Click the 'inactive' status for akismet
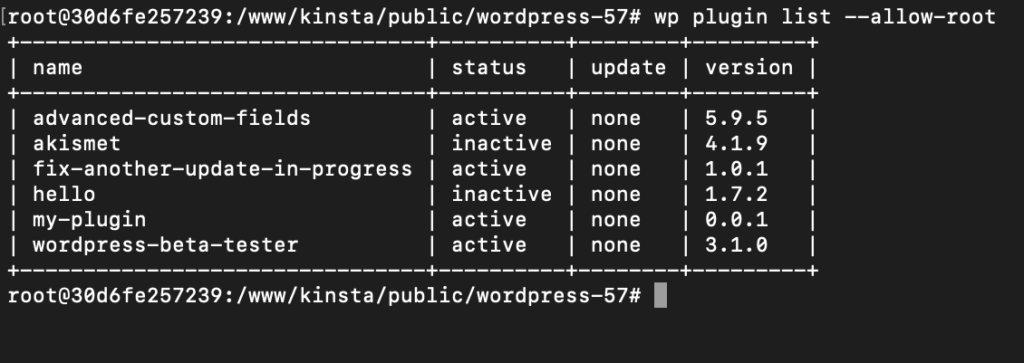This screenshot has height=363, width=1024. (x=502, y=144)
